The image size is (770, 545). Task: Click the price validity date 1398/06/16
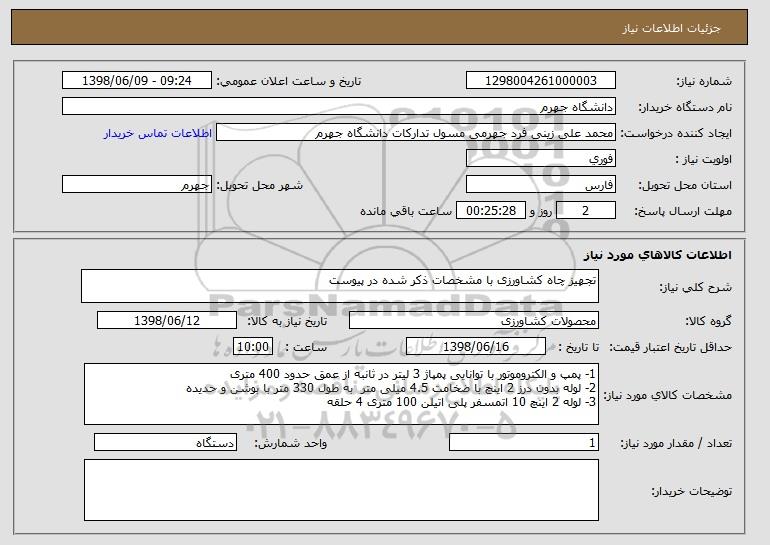click(476, 347)
